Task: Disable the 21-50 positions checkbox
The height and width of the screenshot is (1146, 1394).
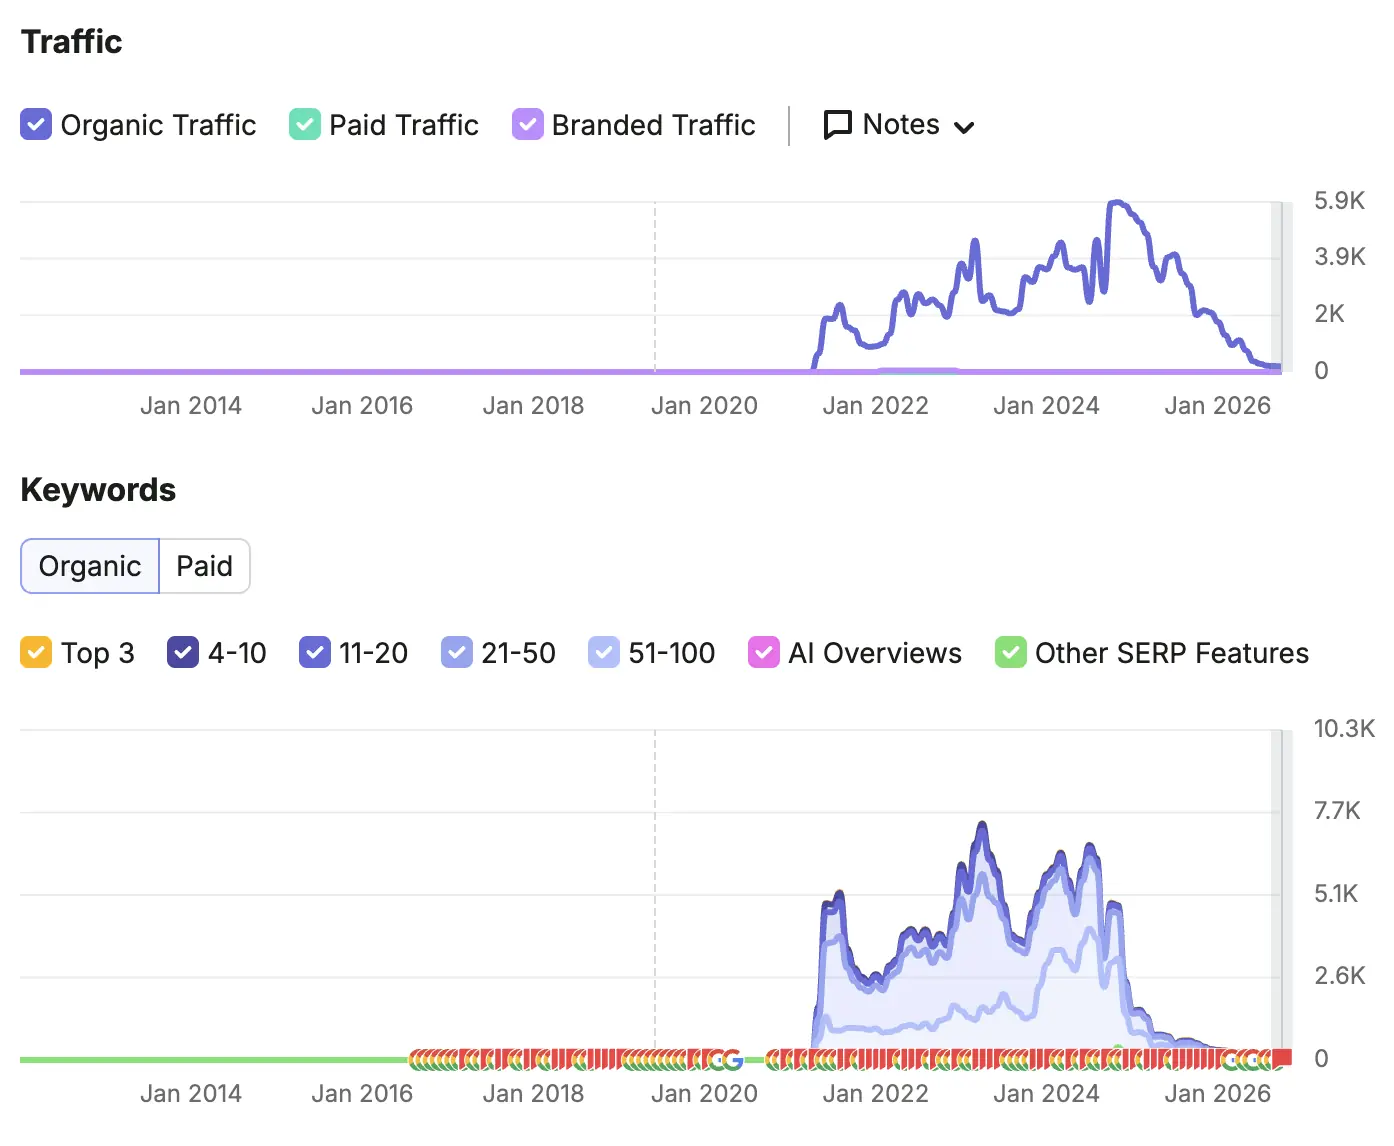Action: click(x=457, y=653)
